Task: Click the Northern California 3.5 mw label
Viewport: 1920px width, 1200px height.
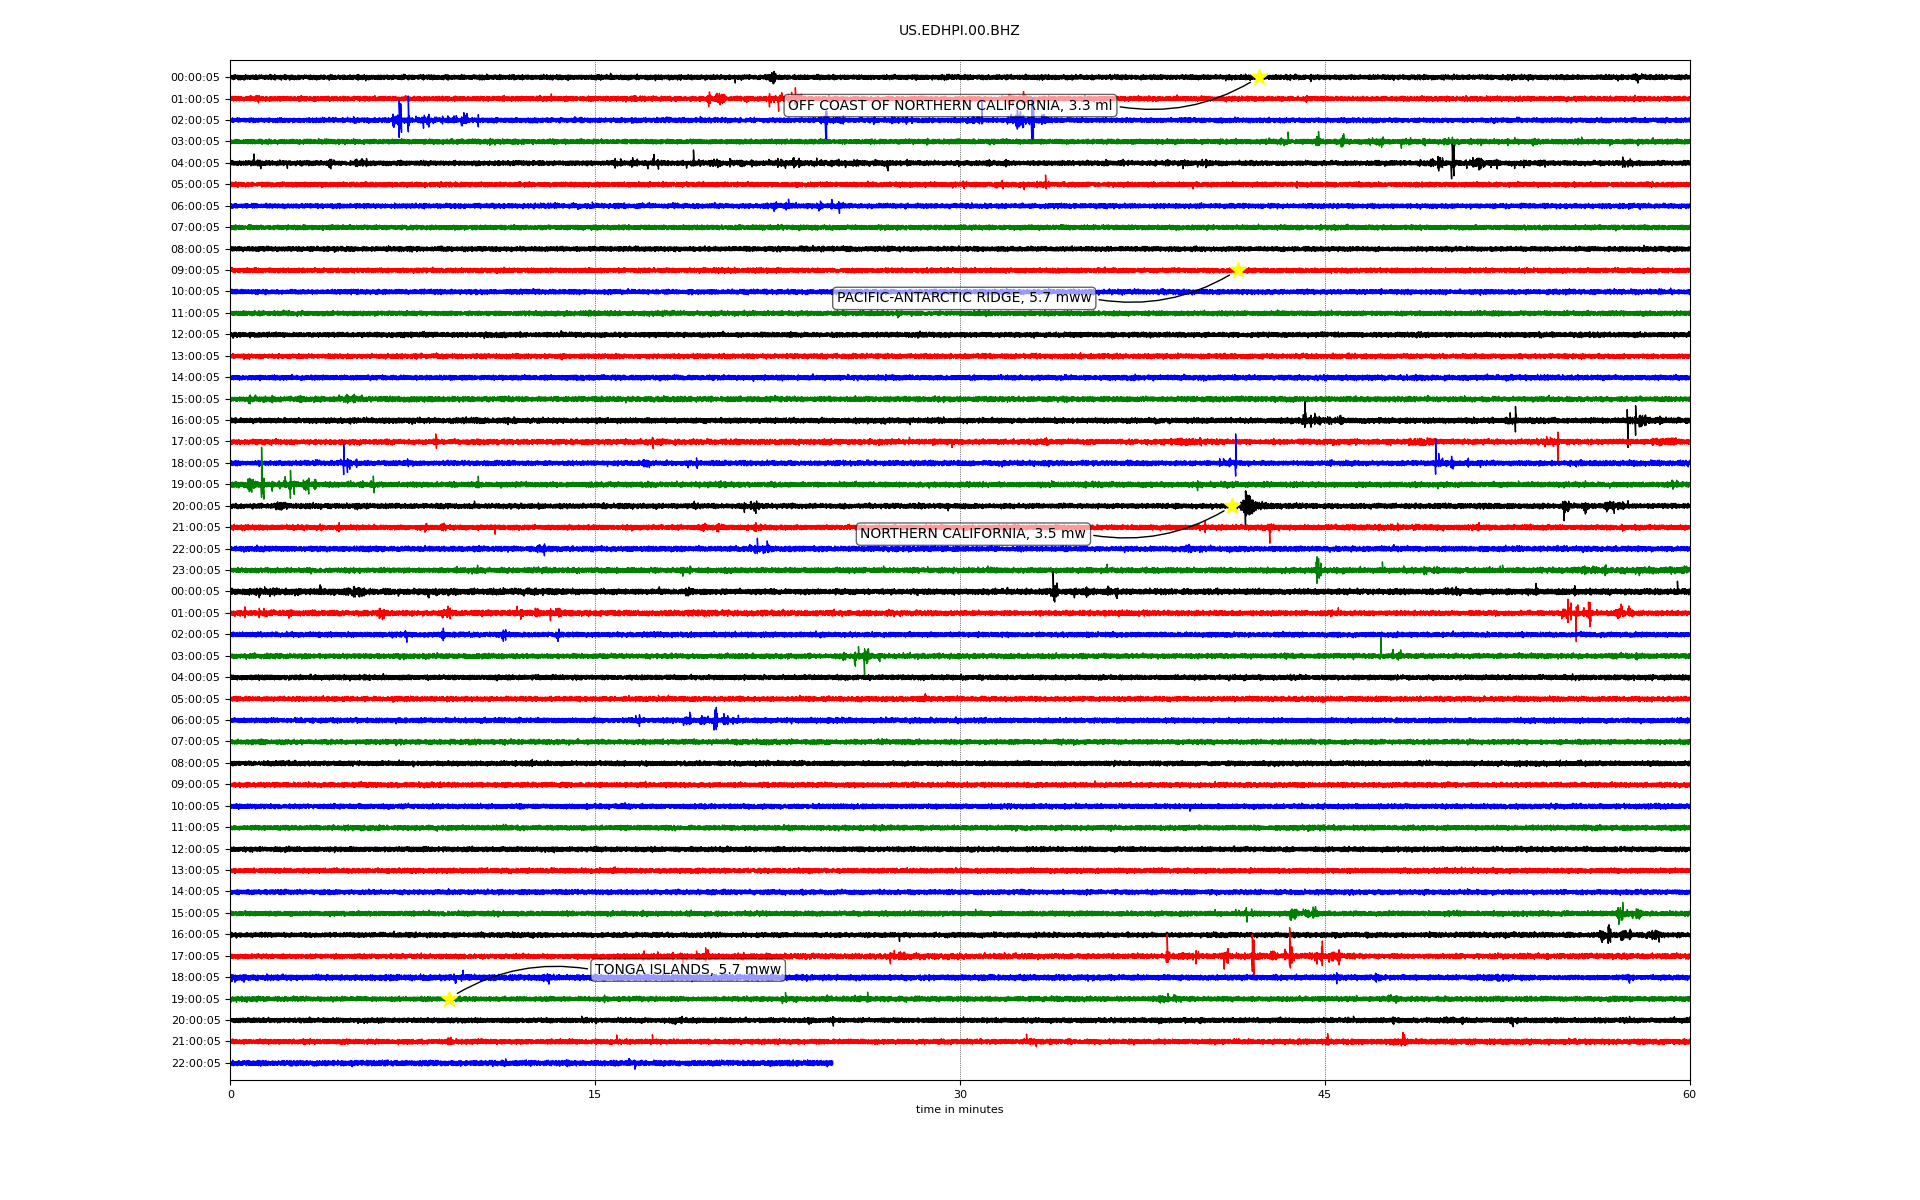Action: click(x=972, y=534)
